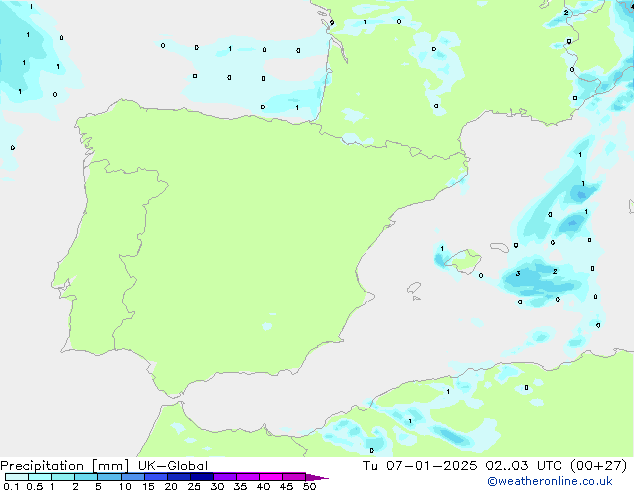This screenshot has height=490, width=634.
Task: Click the legend label '30'
Action: click(217, 486)
